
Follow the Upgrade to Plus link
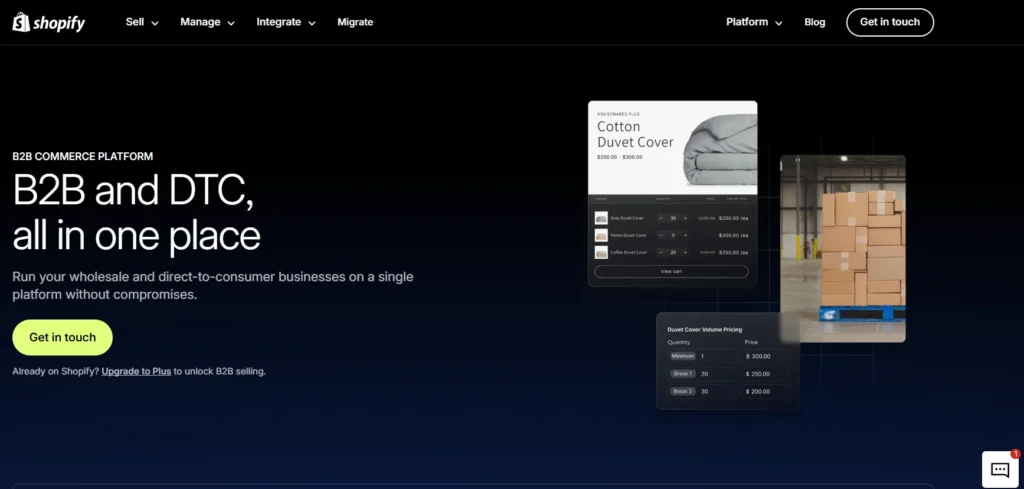coord(136,371)
